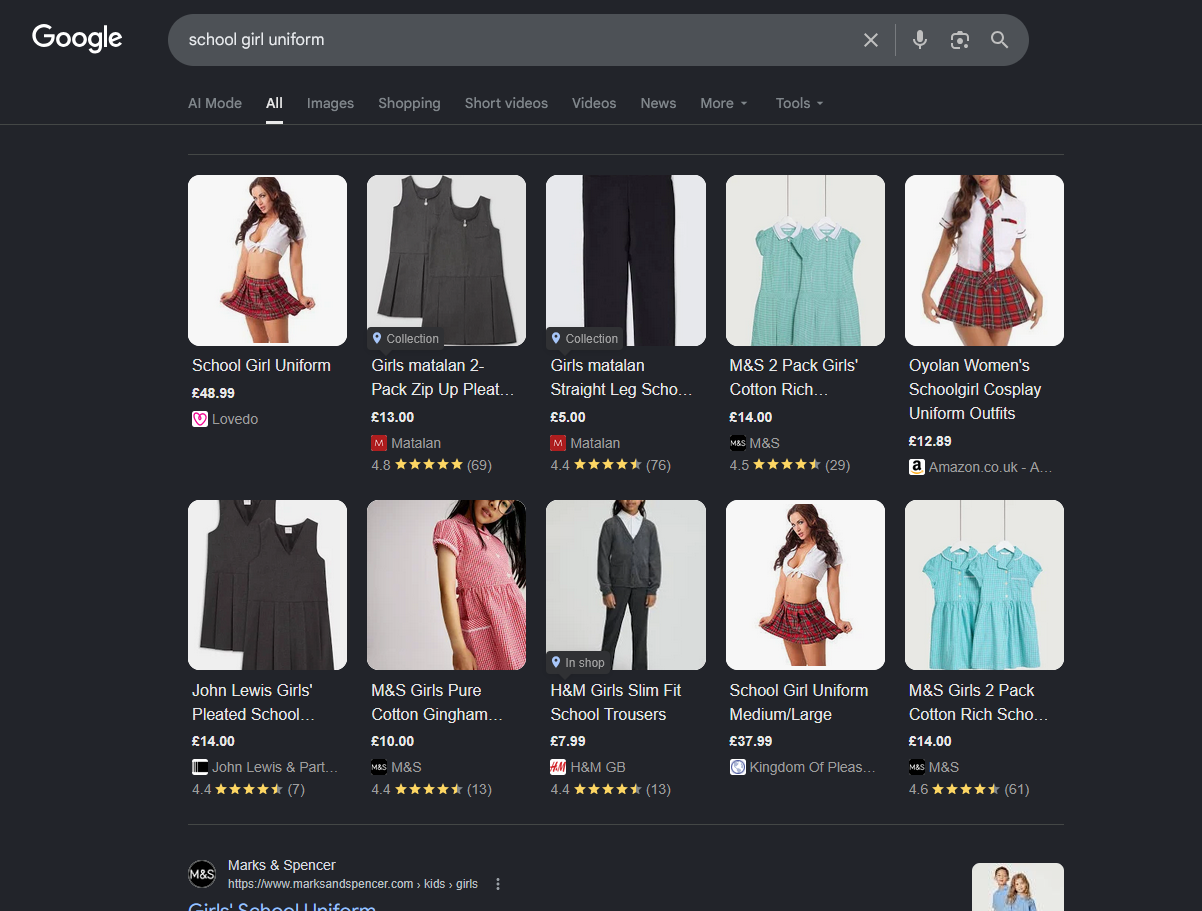Click the H&M cardigan and trousers image

point(626,585)
